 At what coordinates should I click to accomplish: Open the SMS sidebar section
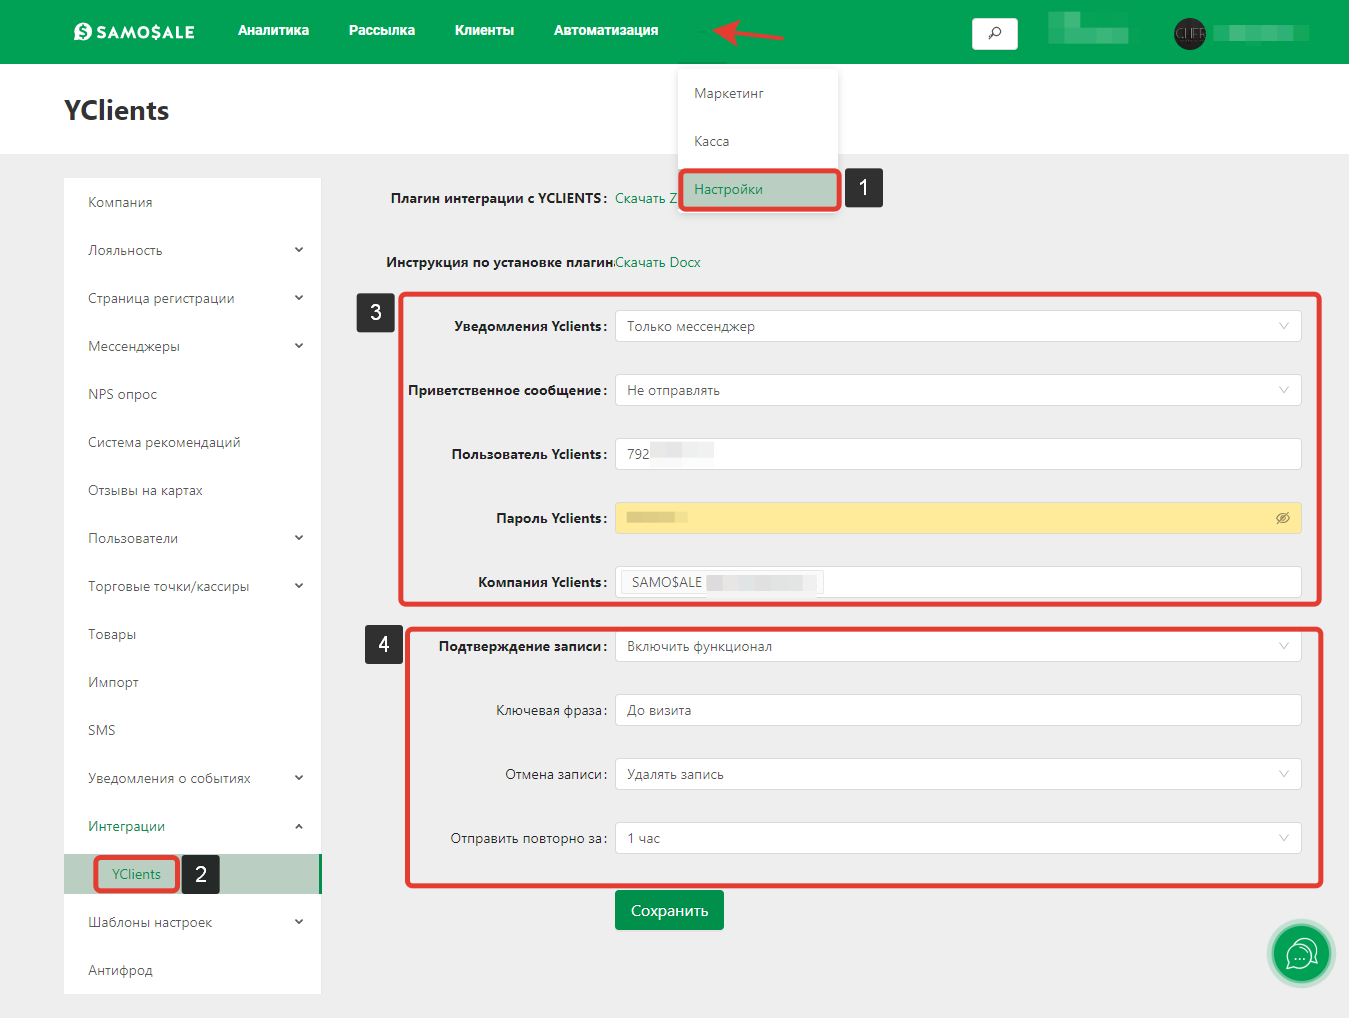tap(192, 730)
